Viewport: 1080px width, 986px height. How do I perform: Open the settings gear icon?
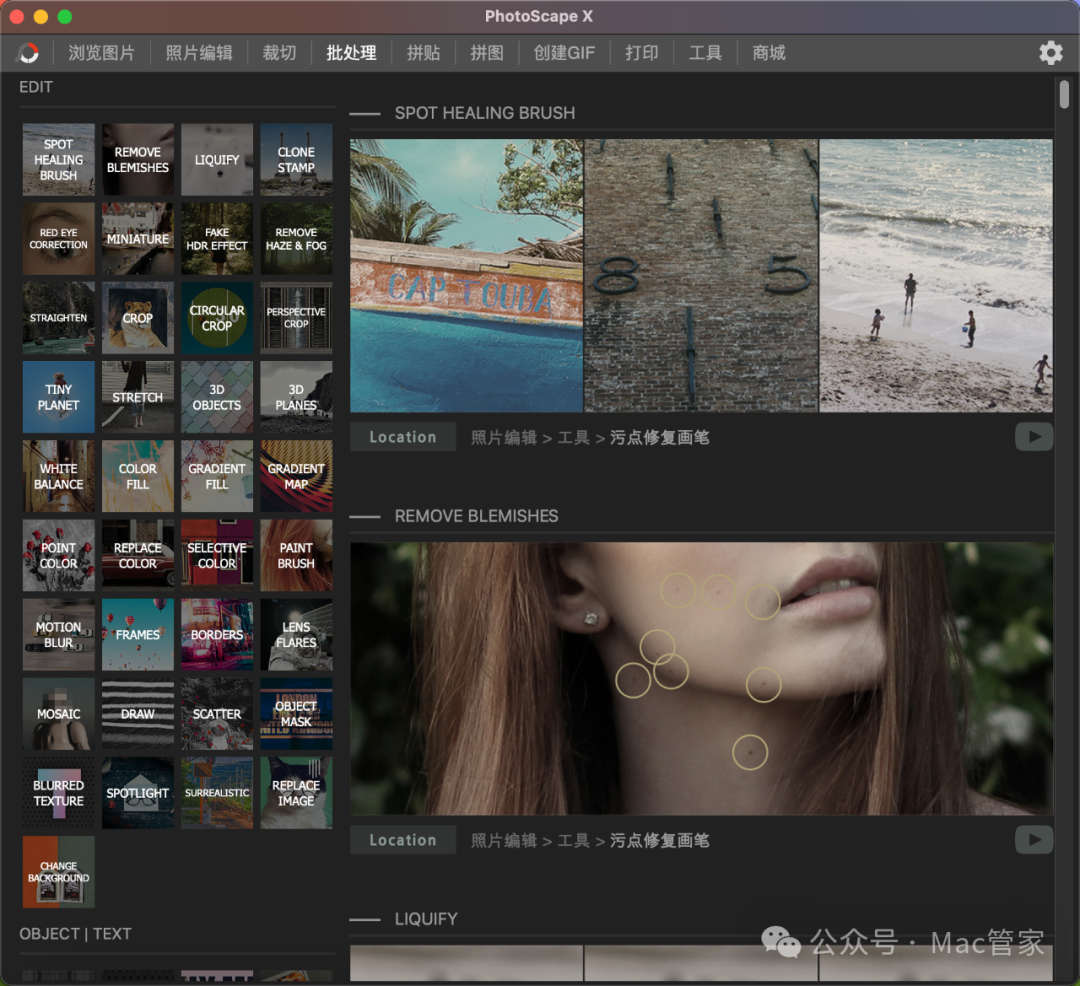(x=1050, y=53)
